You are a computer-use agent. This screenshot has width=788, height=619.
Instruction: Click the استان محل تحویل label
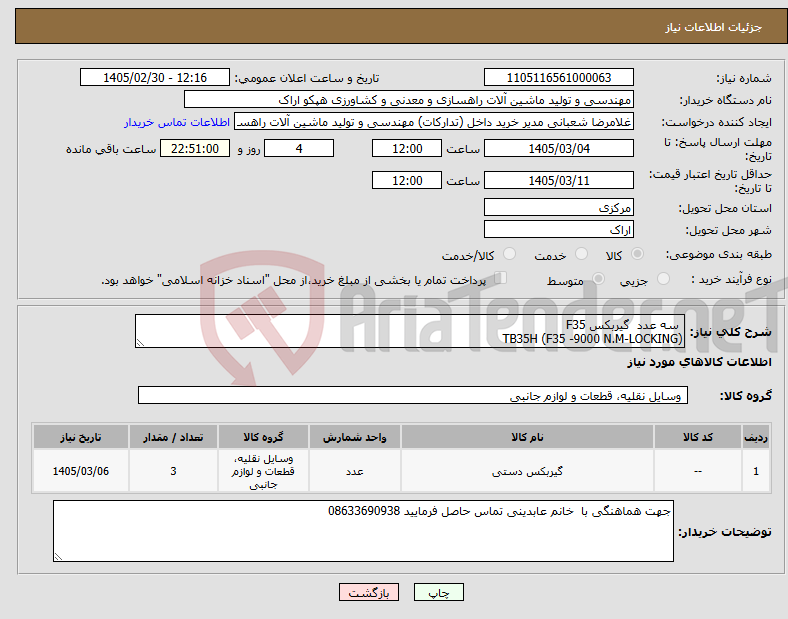pyautogui.click(x=725, y=208)
